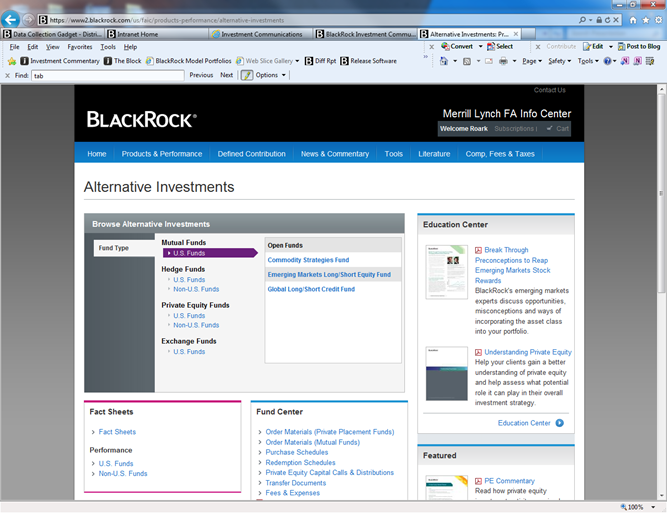Click the Send to OneNote icon

coord(624,61)
